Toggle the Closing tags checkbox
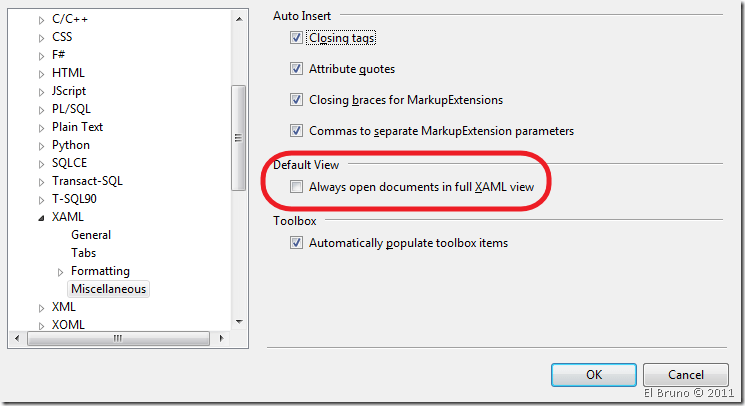 click(296, 38)
